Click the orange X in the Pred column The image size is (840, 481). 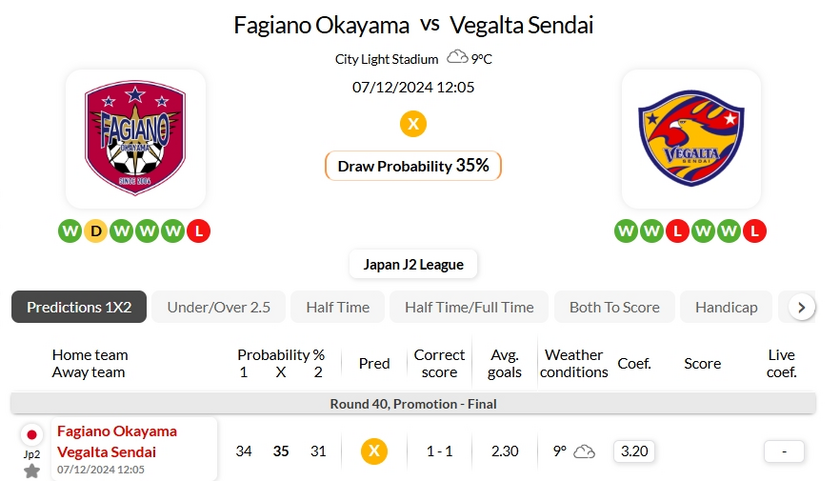click(374, 451)
